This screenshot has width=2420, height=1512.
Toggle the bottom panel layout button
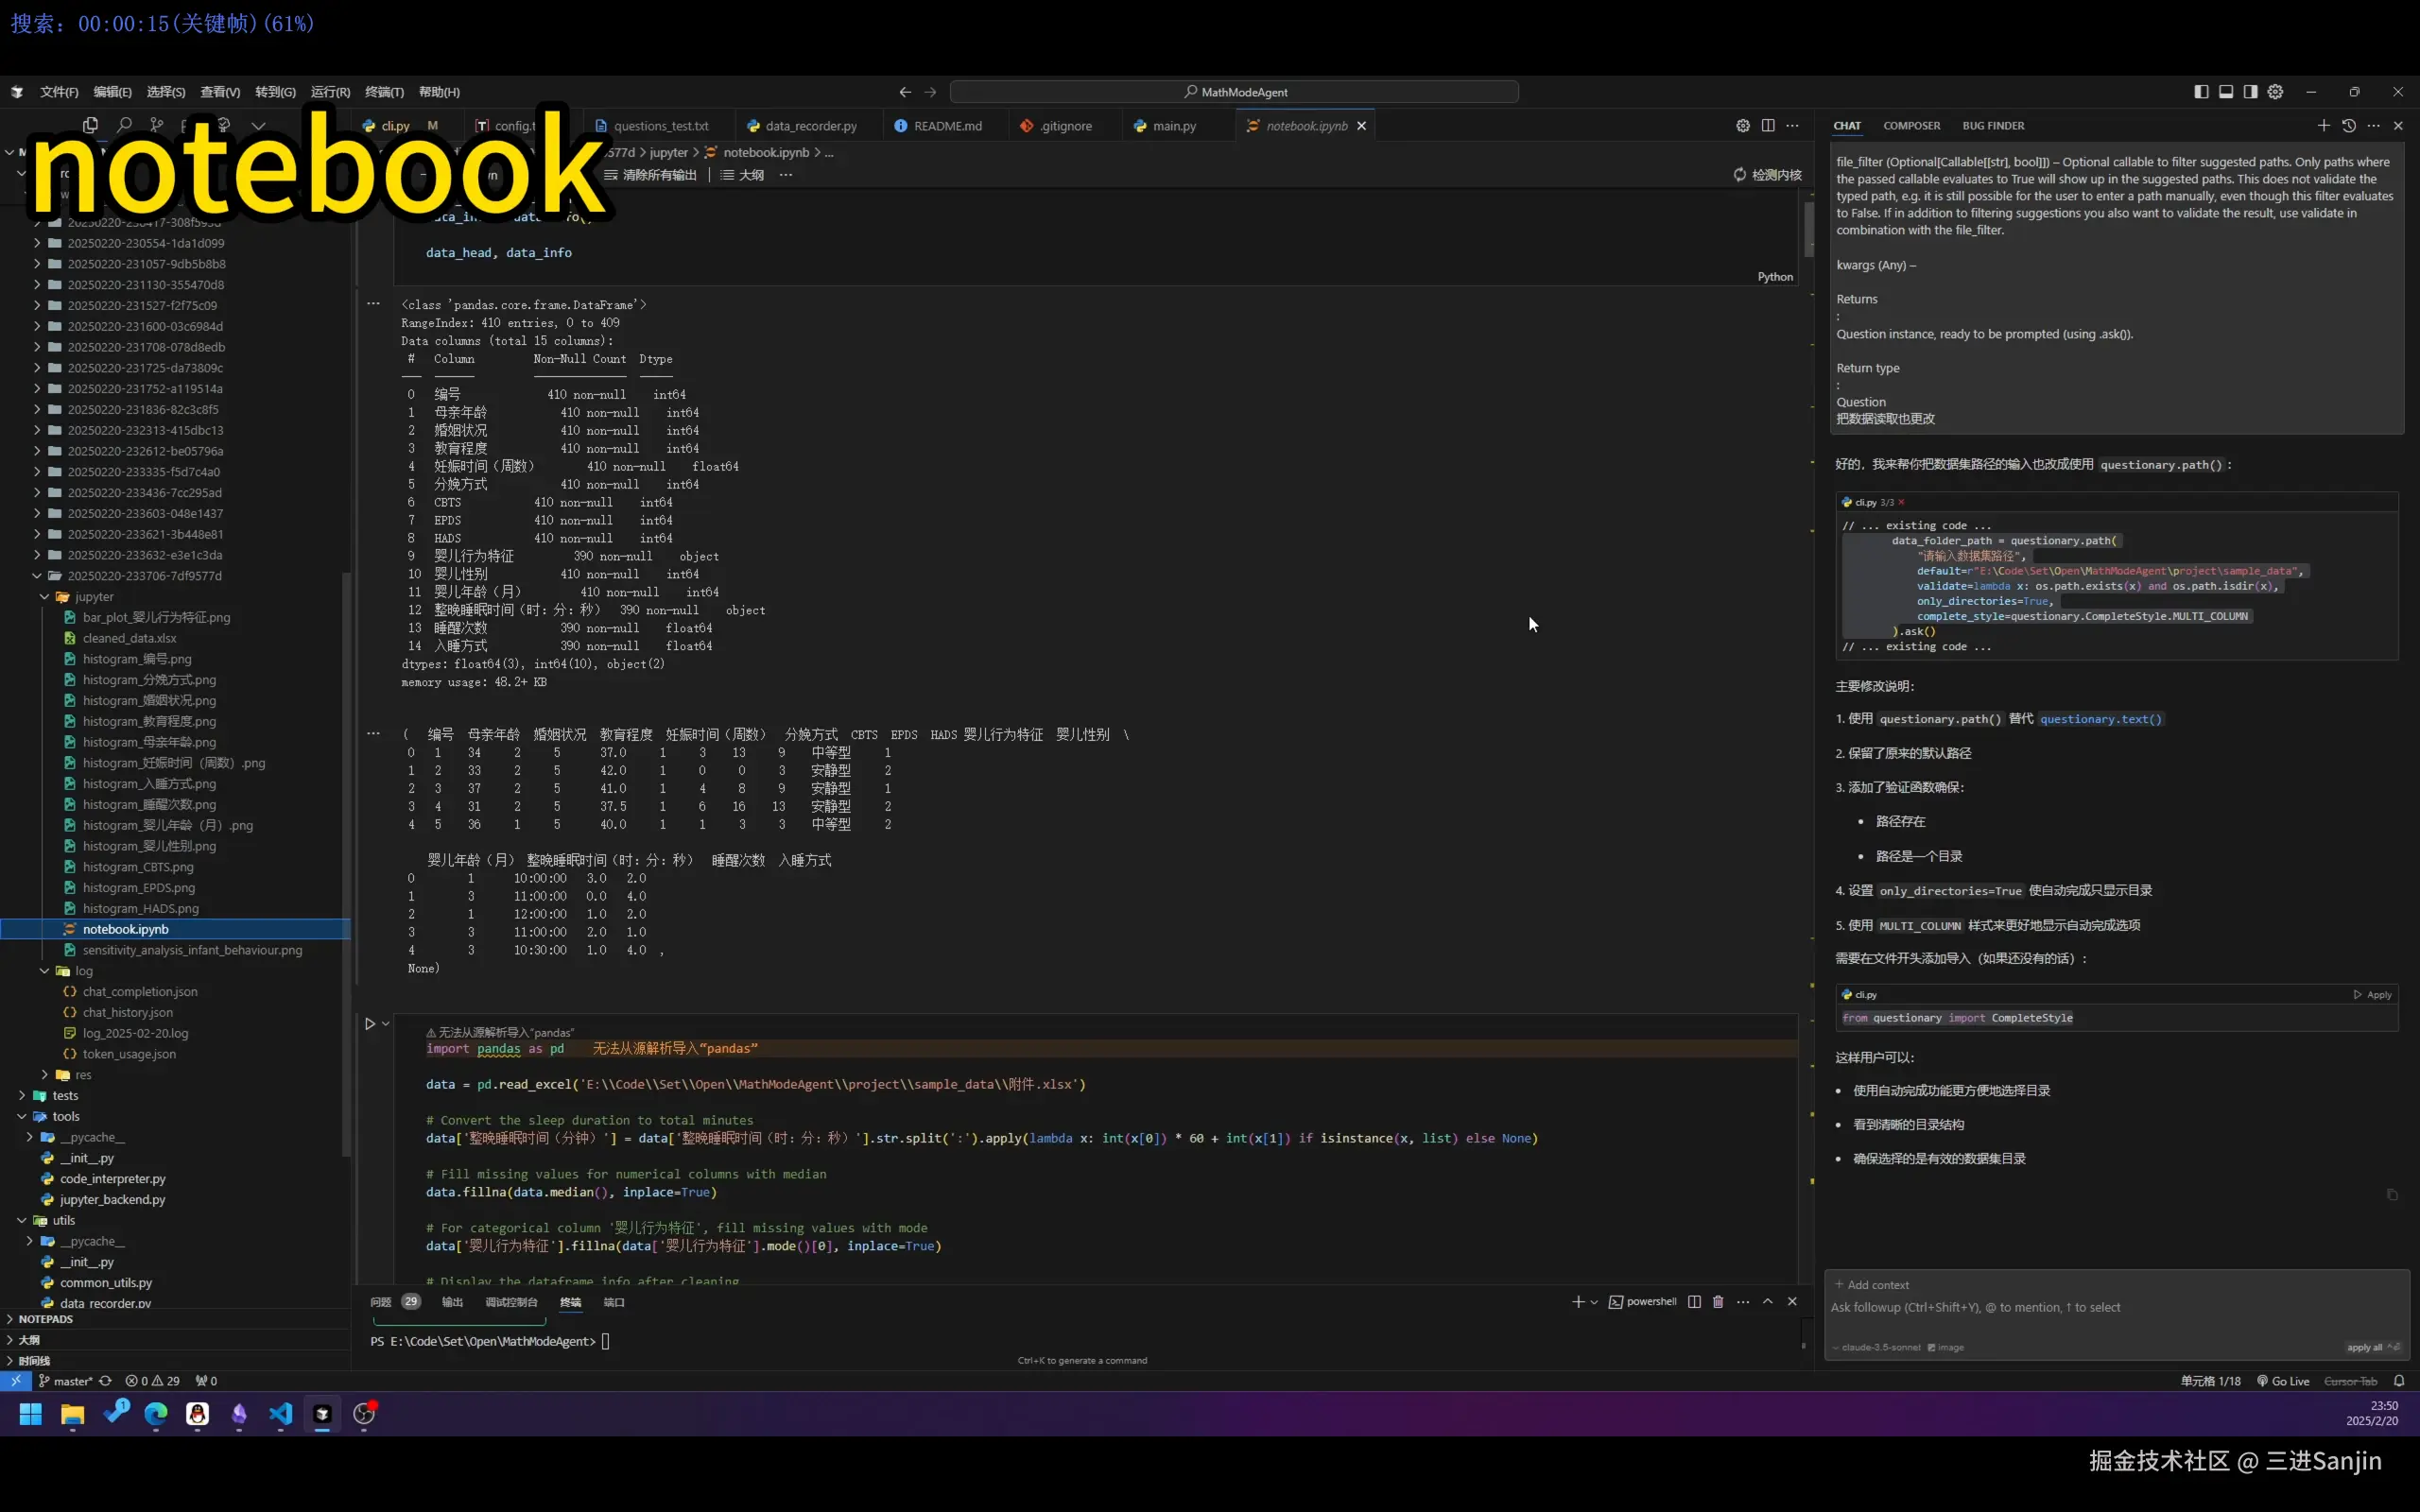2226,92
